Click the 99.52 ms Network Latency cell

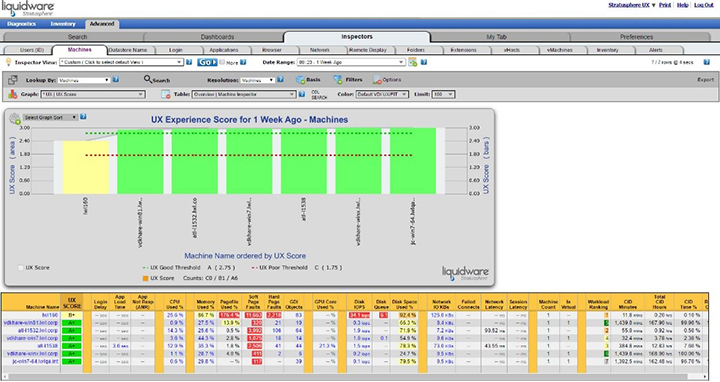point(494,331)
